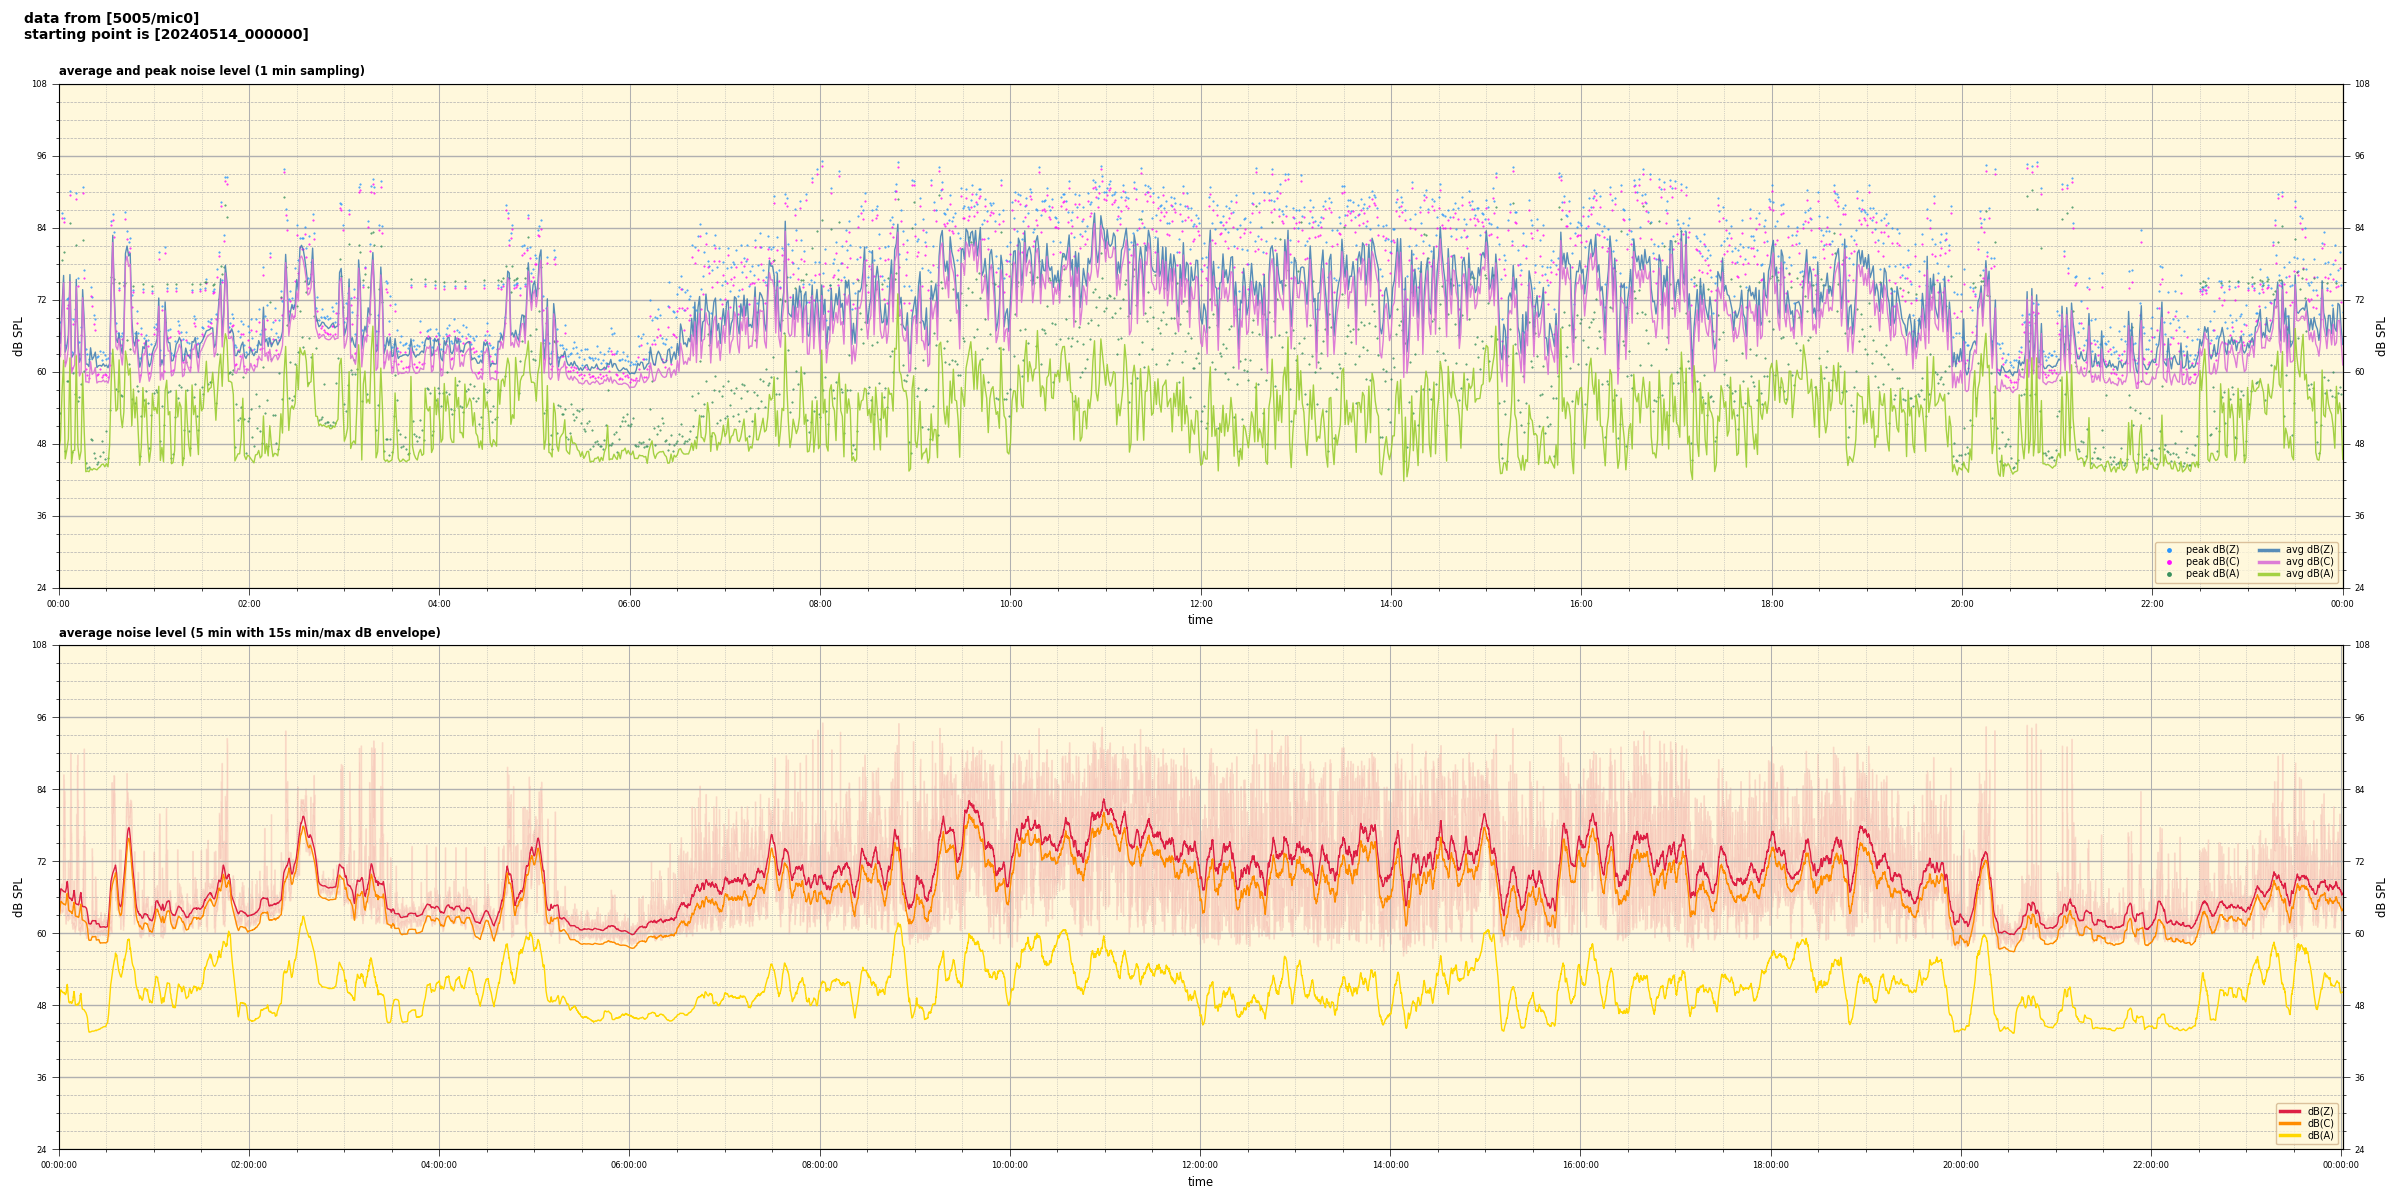Click the orange dB(C) legend line, bottom chart
This screenshot has height=1200, width=2400.
(x=2290, y=1123)
